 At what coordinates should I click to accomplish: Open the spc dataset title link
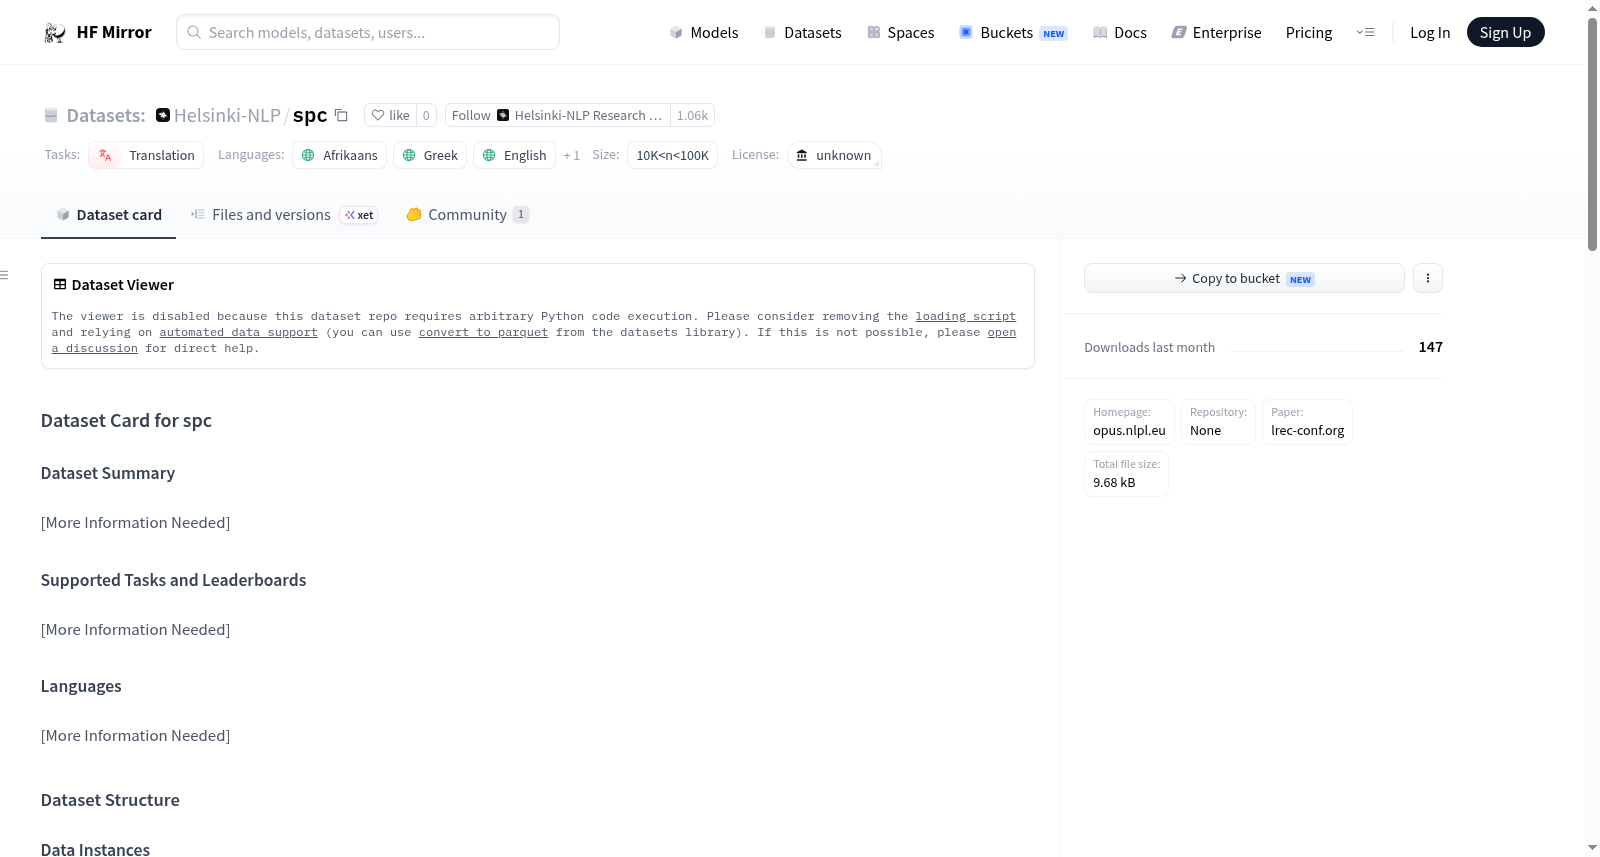310,115
